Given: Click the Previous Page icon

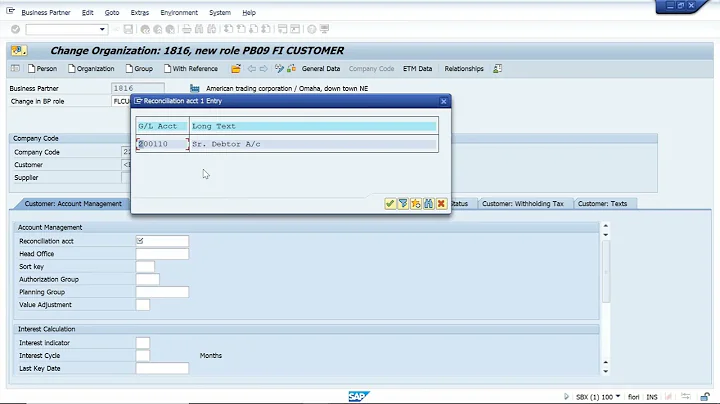Looking at the screenshot, I should [241, 29].
